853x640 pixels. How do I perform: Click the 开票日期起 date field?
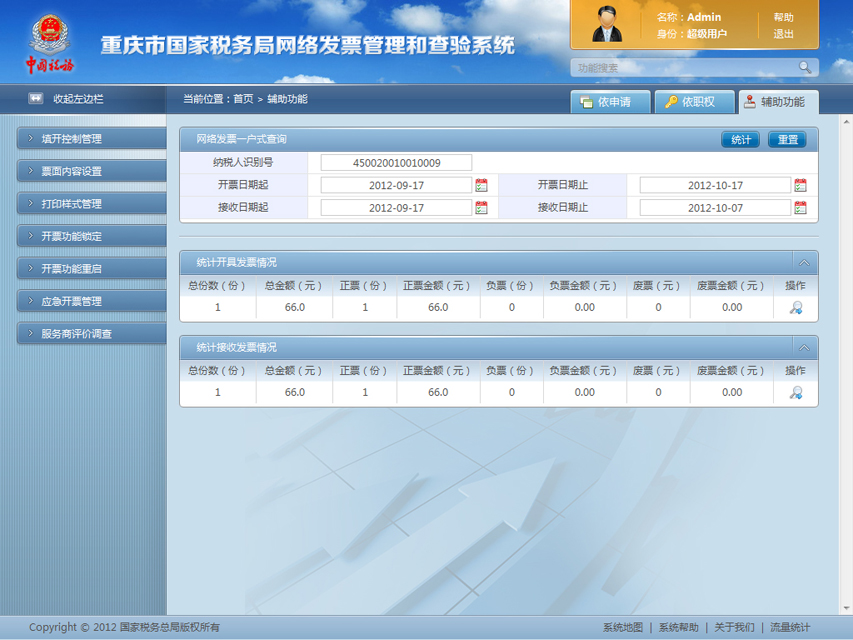click(396, 186)
